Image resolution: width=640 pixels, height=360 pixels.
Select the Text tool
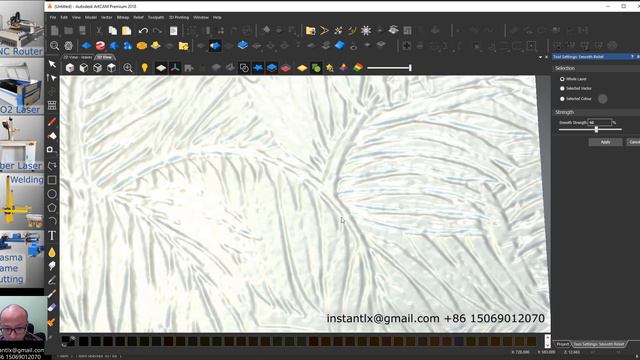click(x=52, y=236)
